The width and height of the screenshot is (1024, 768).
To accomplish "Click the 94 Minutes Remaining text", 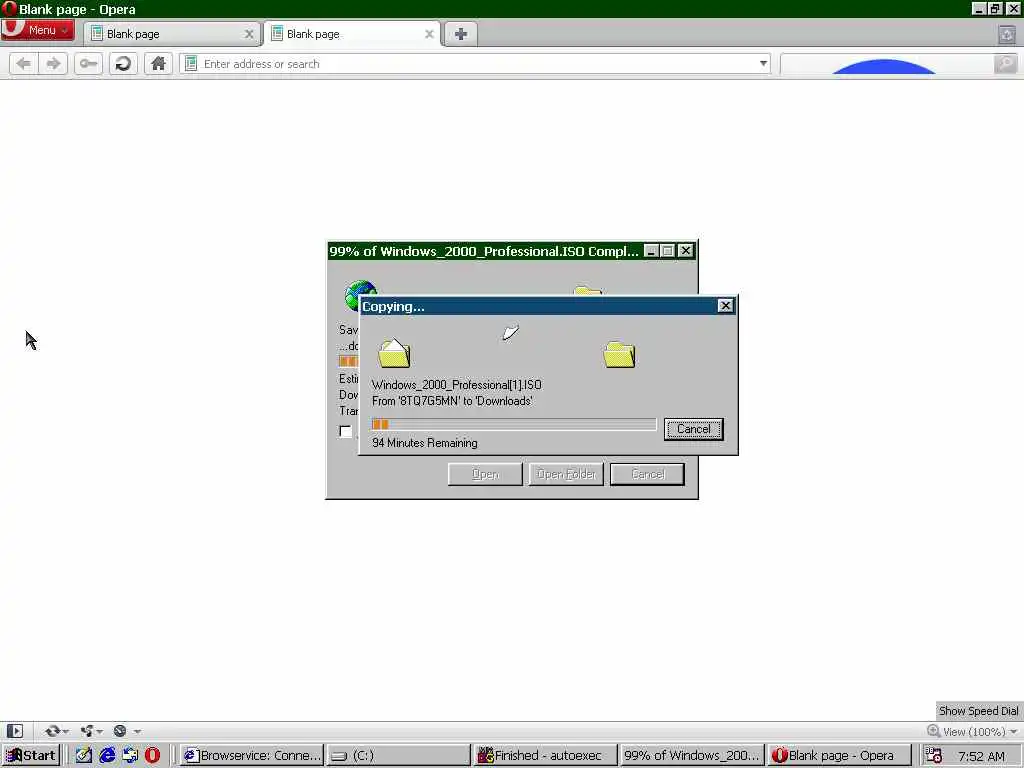I will pos(424,443).
